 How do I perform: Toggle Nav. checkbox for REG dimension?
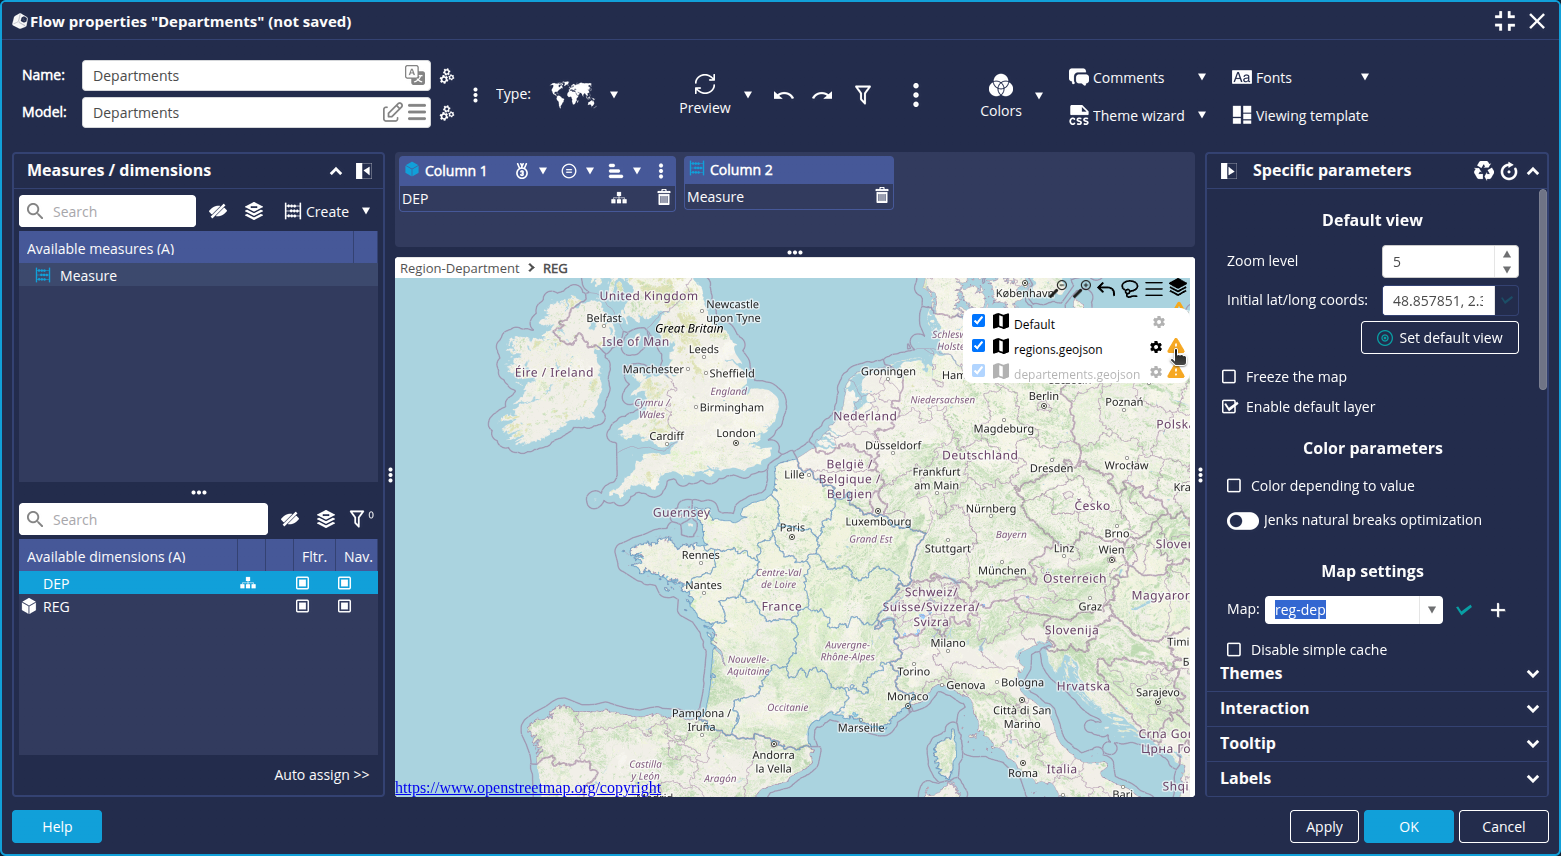pyautogui.click(x=345, y=606)
